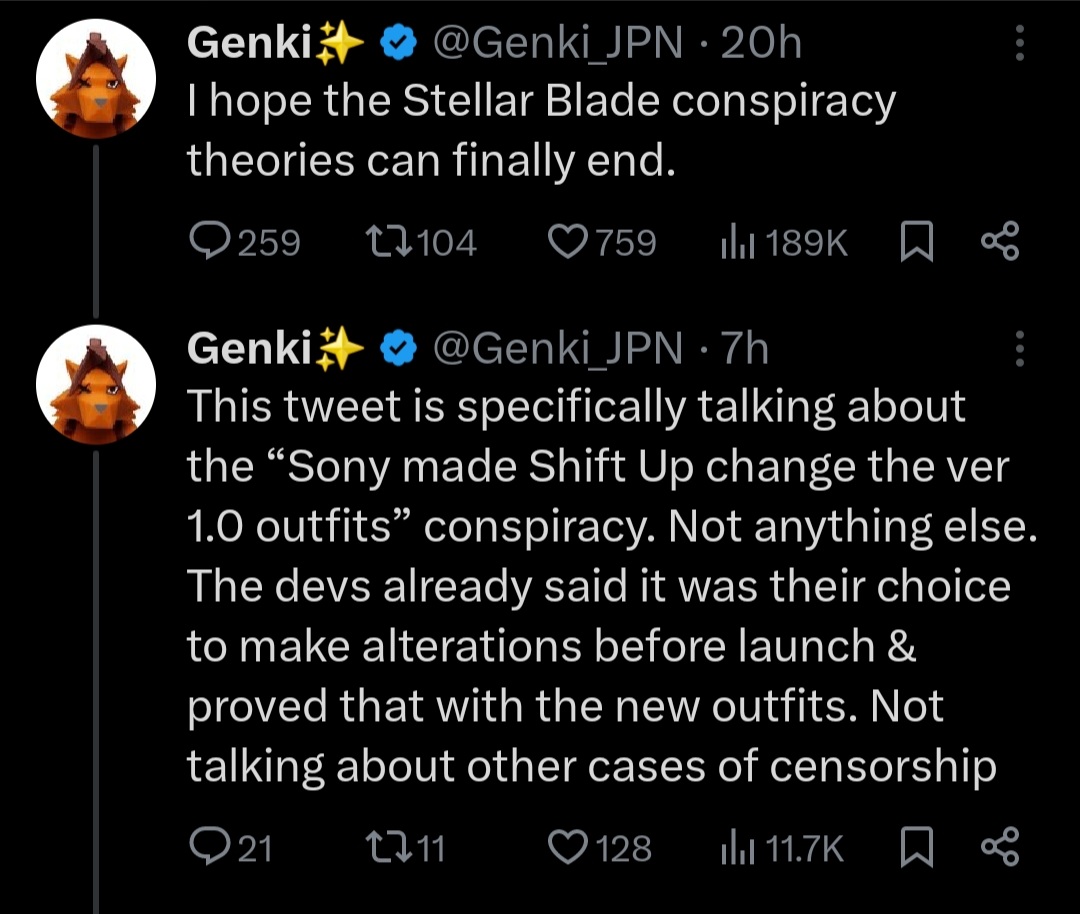Retweet the first tweet with 104 retweets
Viewport: 1080px width, 914px height.
point(421,242)
